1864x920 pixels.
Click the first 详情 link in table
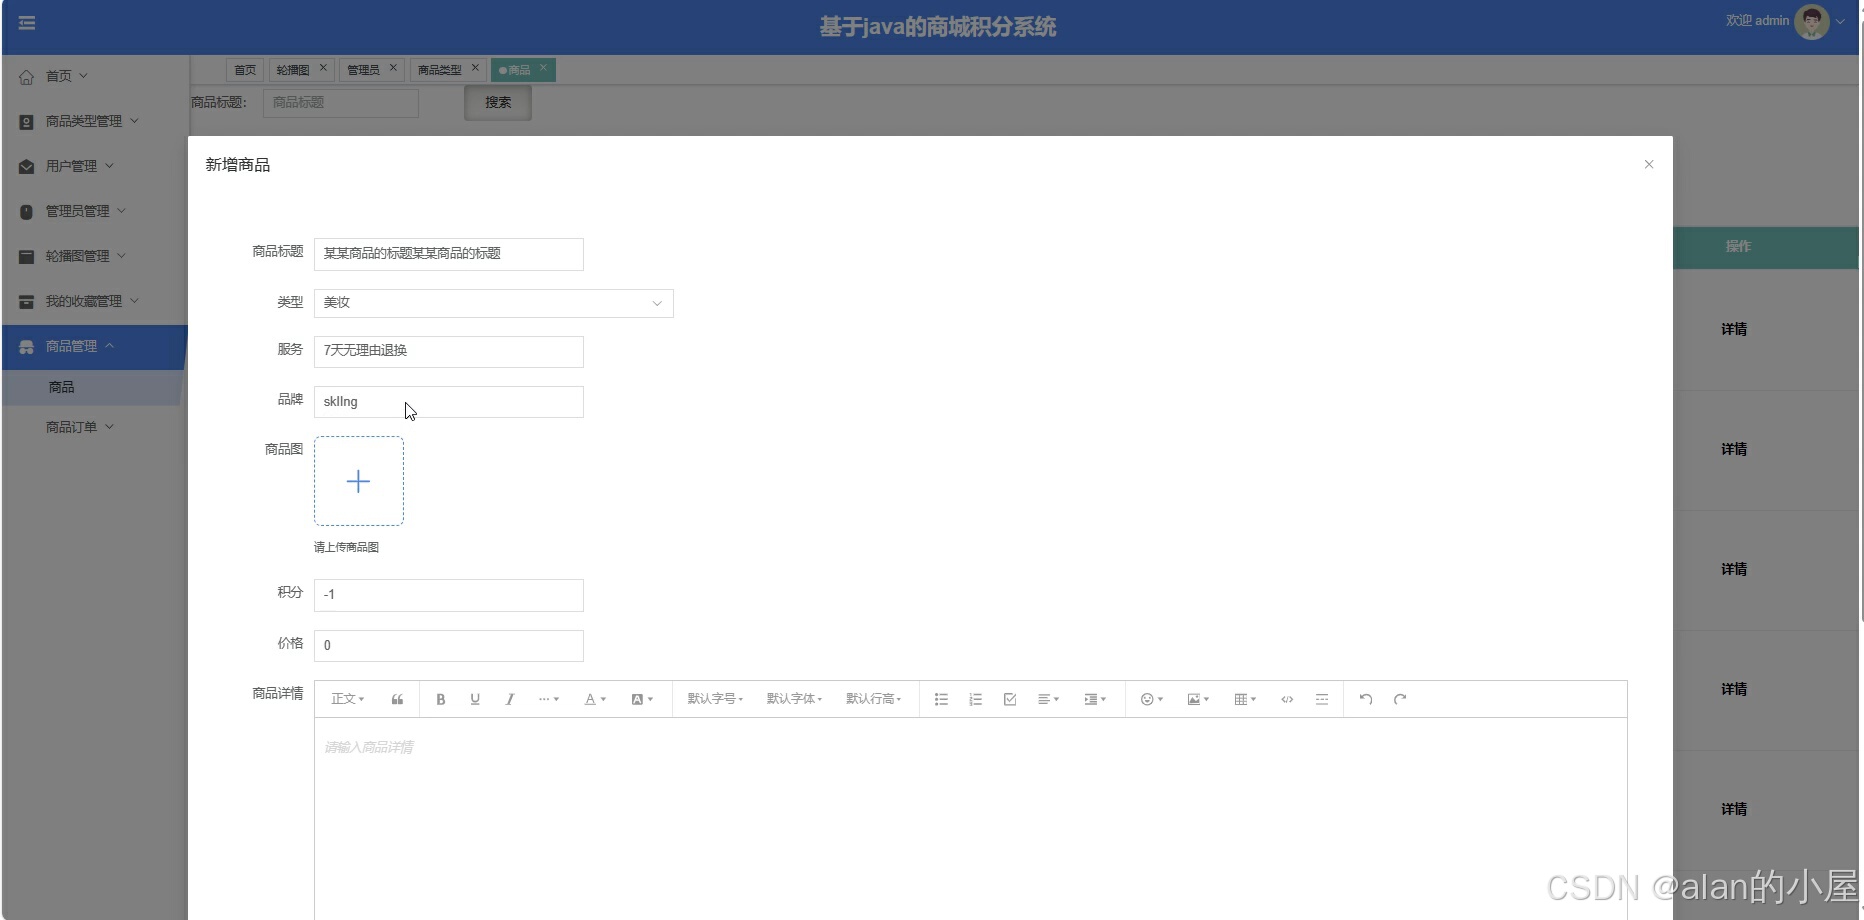point(1734,329)
